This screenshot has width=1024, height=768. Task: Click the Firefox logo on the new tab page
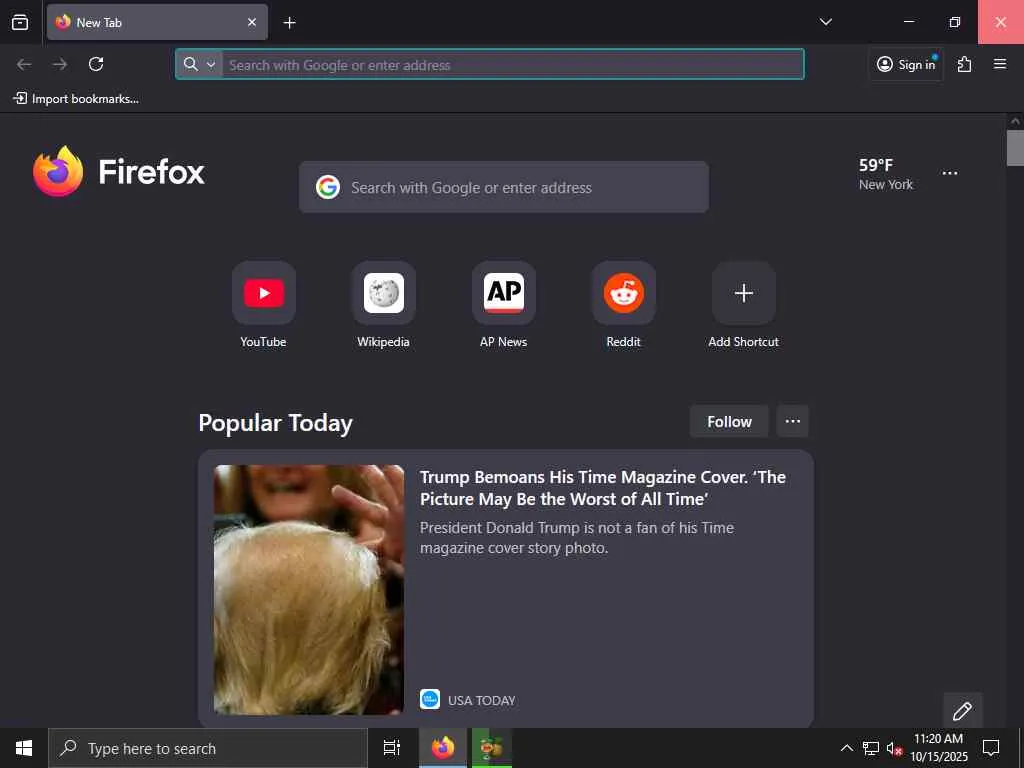point(120,172)
